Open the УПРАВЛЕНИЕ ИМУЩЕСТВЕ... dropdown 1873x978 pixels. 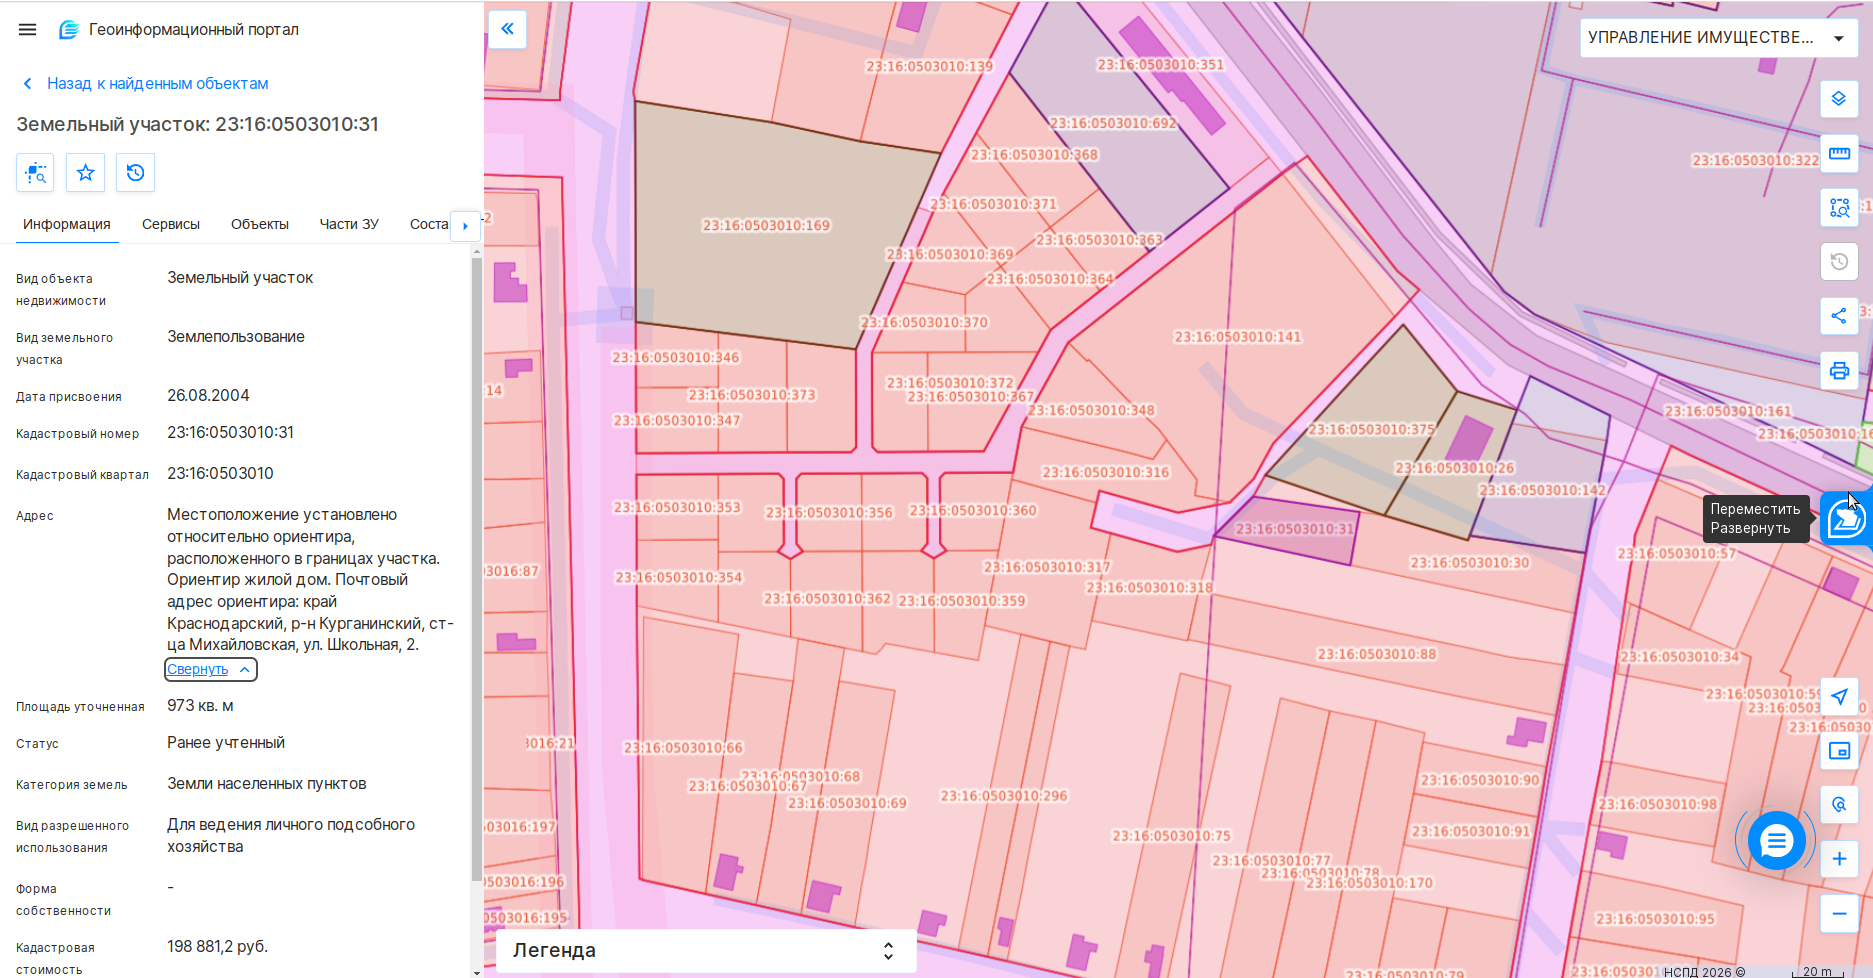(x=1718, y=38)
